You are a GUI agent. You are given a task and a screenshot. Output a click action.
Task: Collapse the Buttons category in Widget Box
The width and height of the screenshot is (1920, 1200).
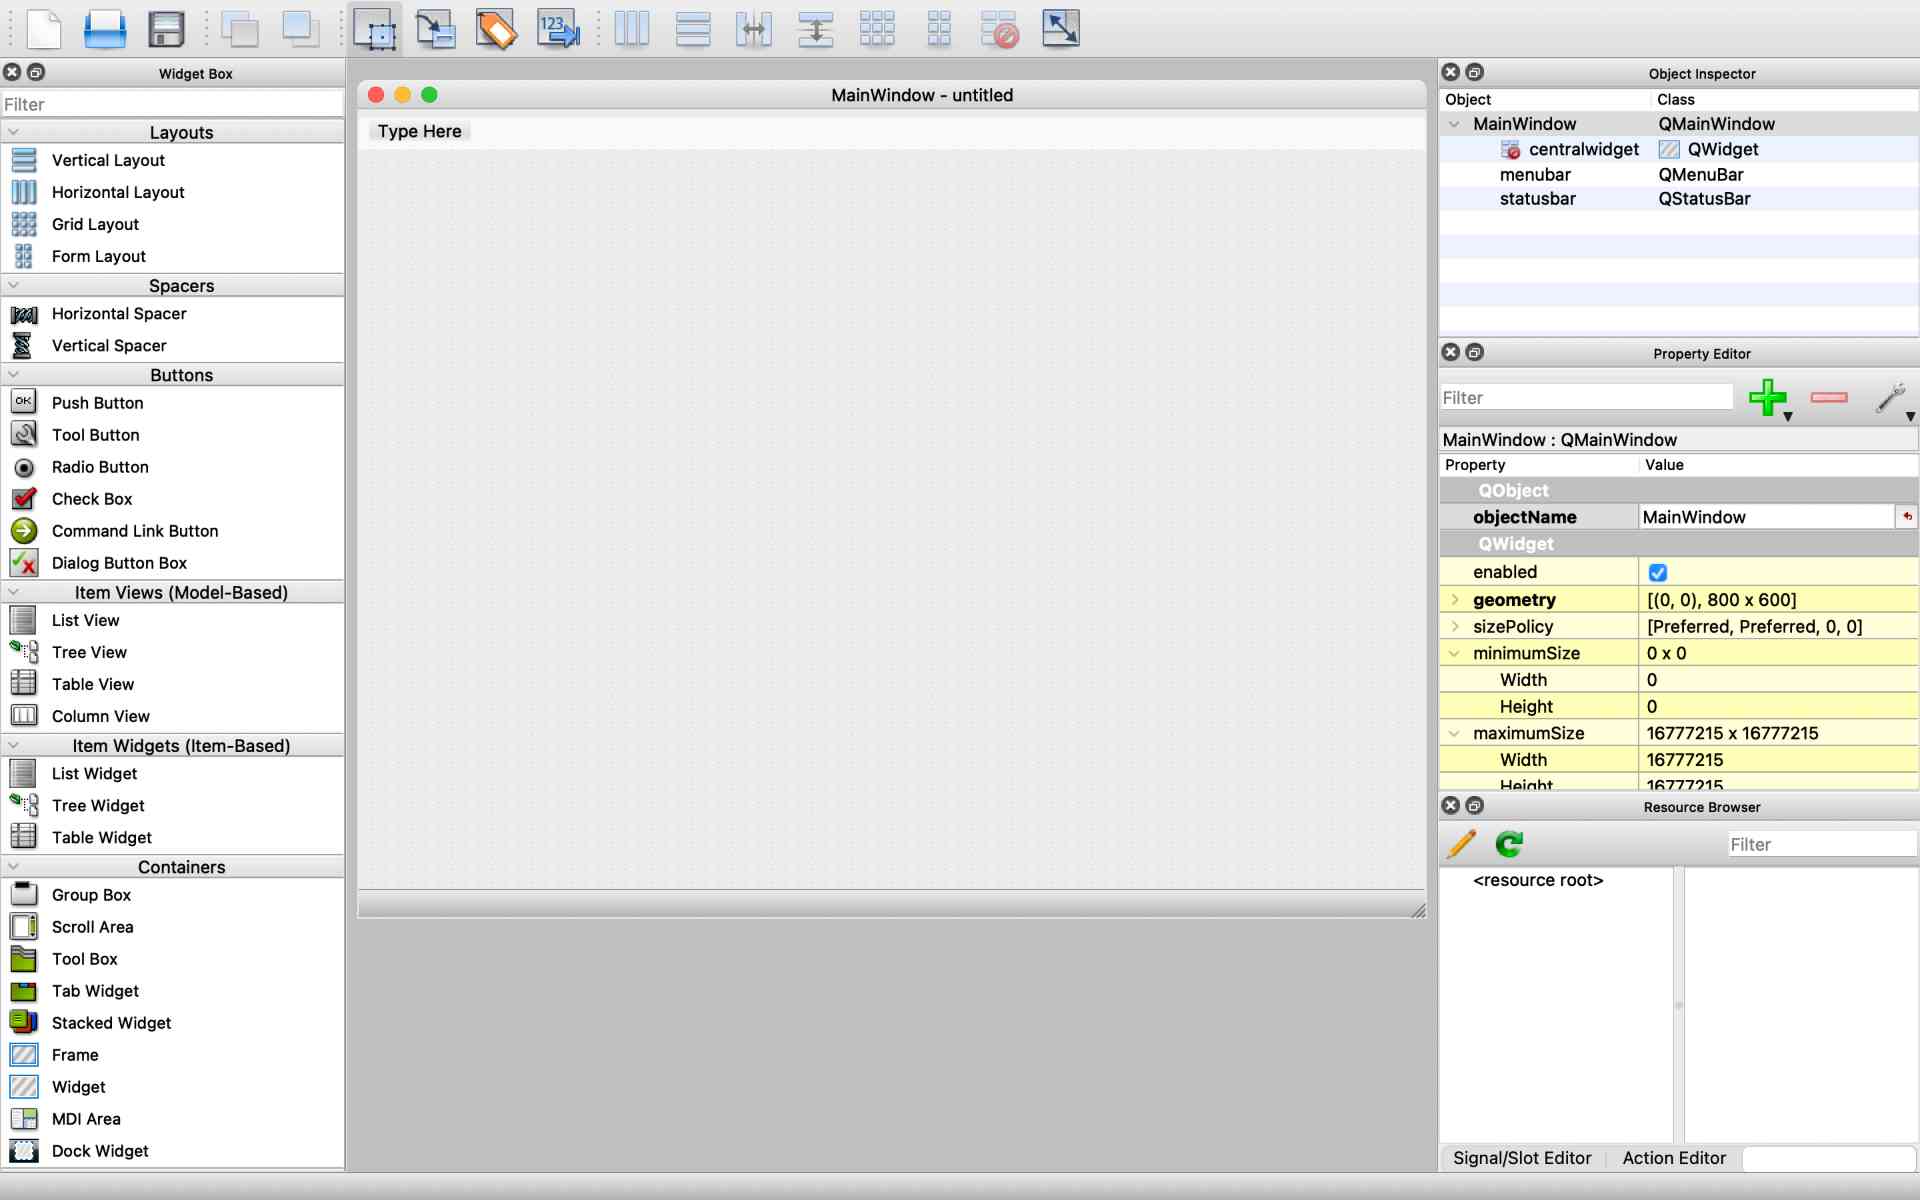click(x=13, y=375)
